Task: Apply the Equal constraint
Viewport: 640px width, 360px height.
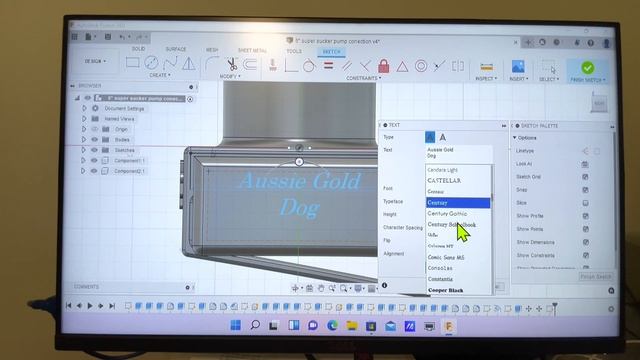Action: point(329,65)
